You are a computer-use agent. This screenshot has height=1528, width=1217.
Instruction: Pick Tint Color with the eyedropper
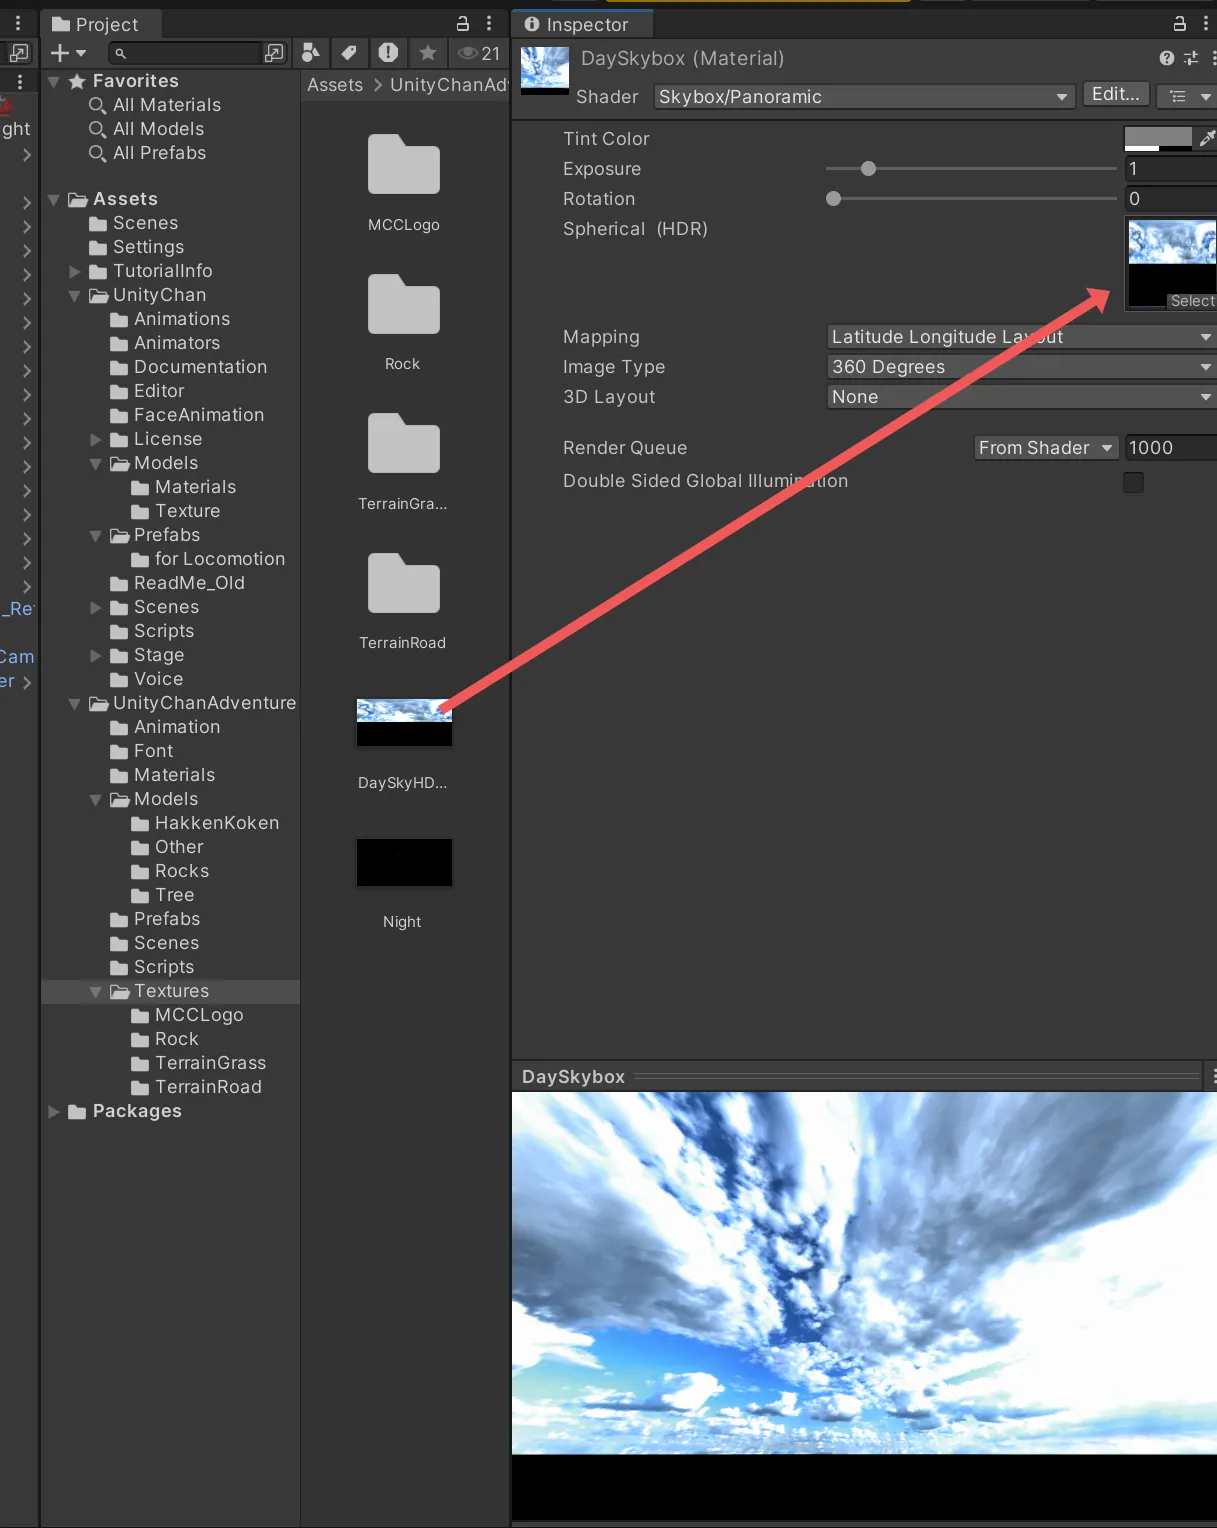pos(1207,139)
